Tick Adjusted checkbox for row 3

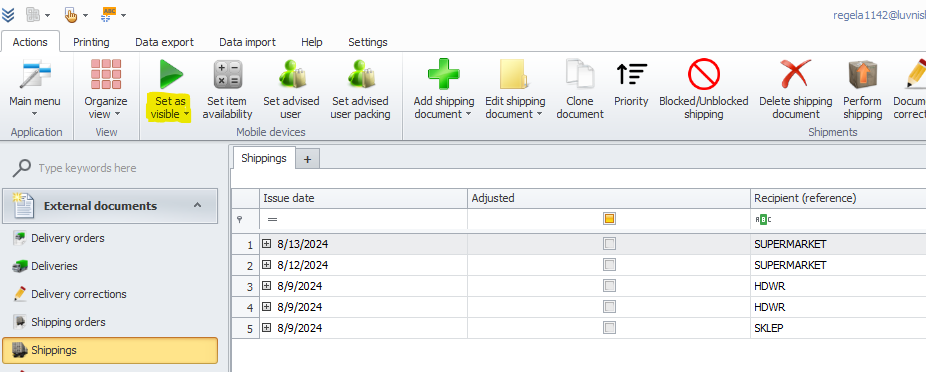(x=609, y=286)
